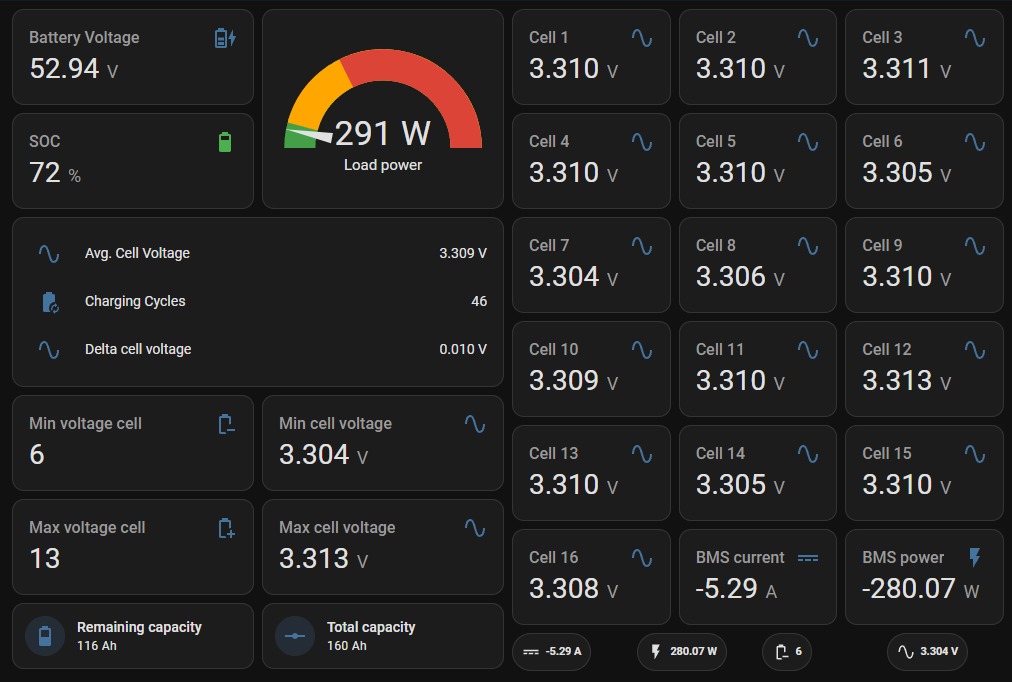Click the orange section of the gauge
The width and height of the screenshot is (1012, 682).
(320, 95)
